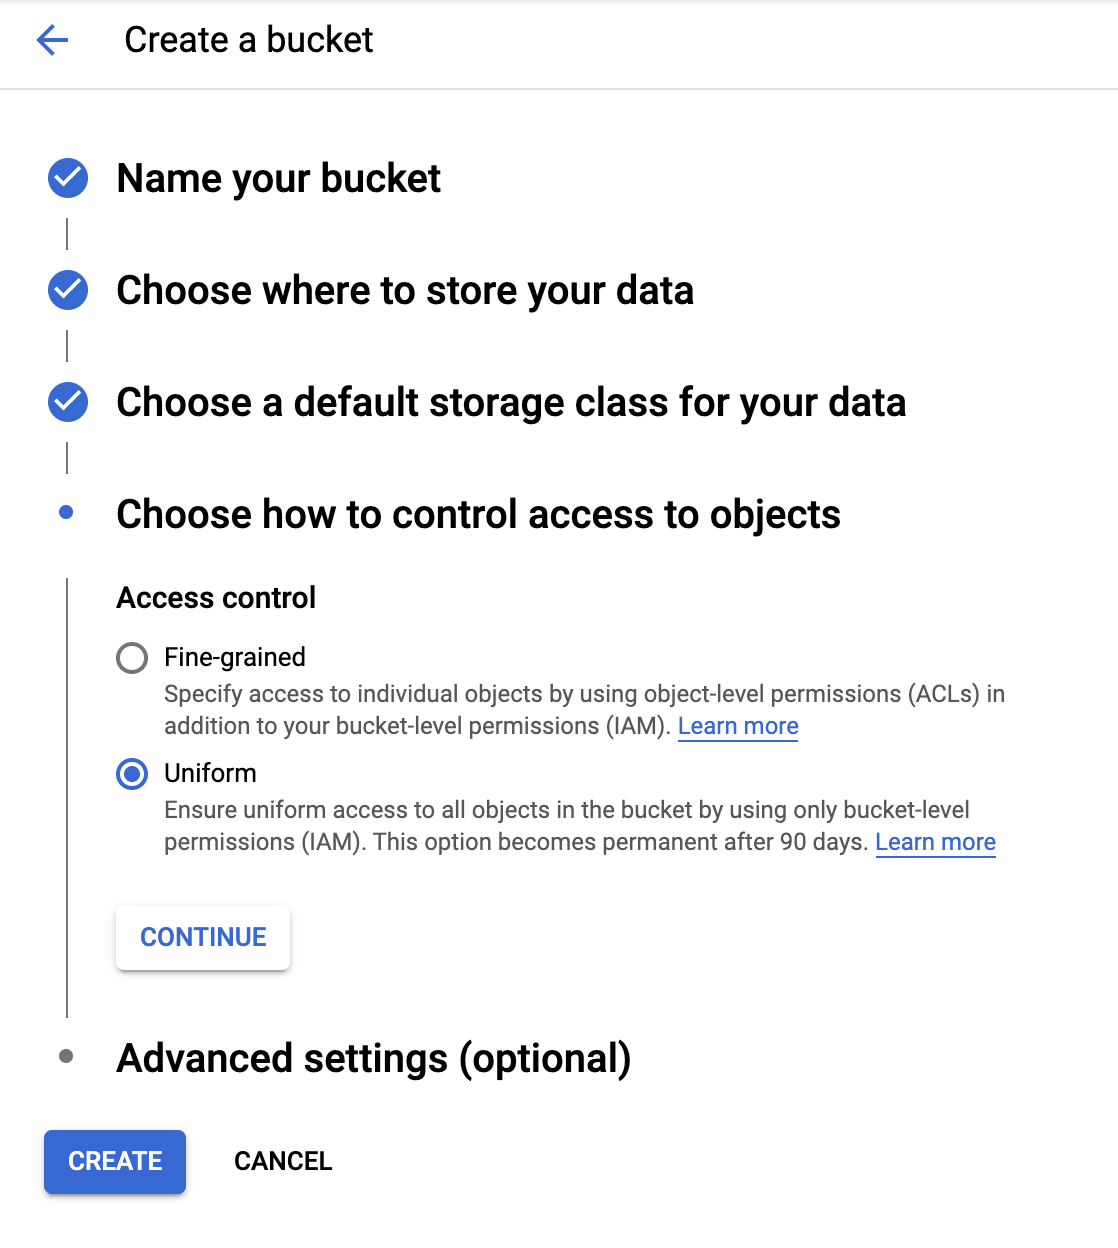1118x1248 pixels.
Task: Click the back arrow icon
Action: point(52,40)
